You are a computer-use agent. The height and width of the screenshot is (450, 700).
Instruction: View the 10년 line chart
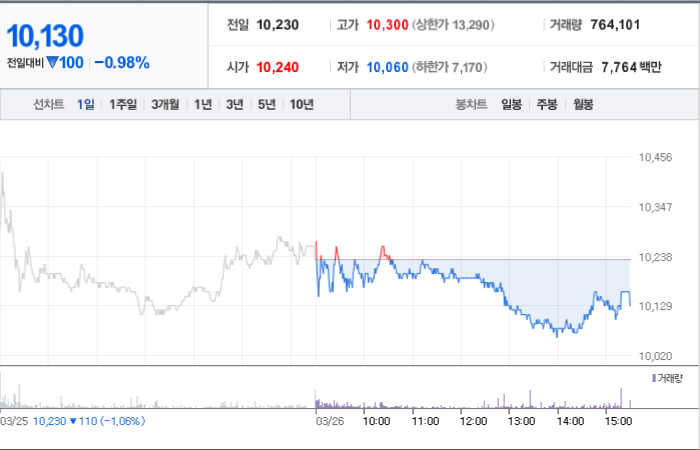(x=302, y=104)
